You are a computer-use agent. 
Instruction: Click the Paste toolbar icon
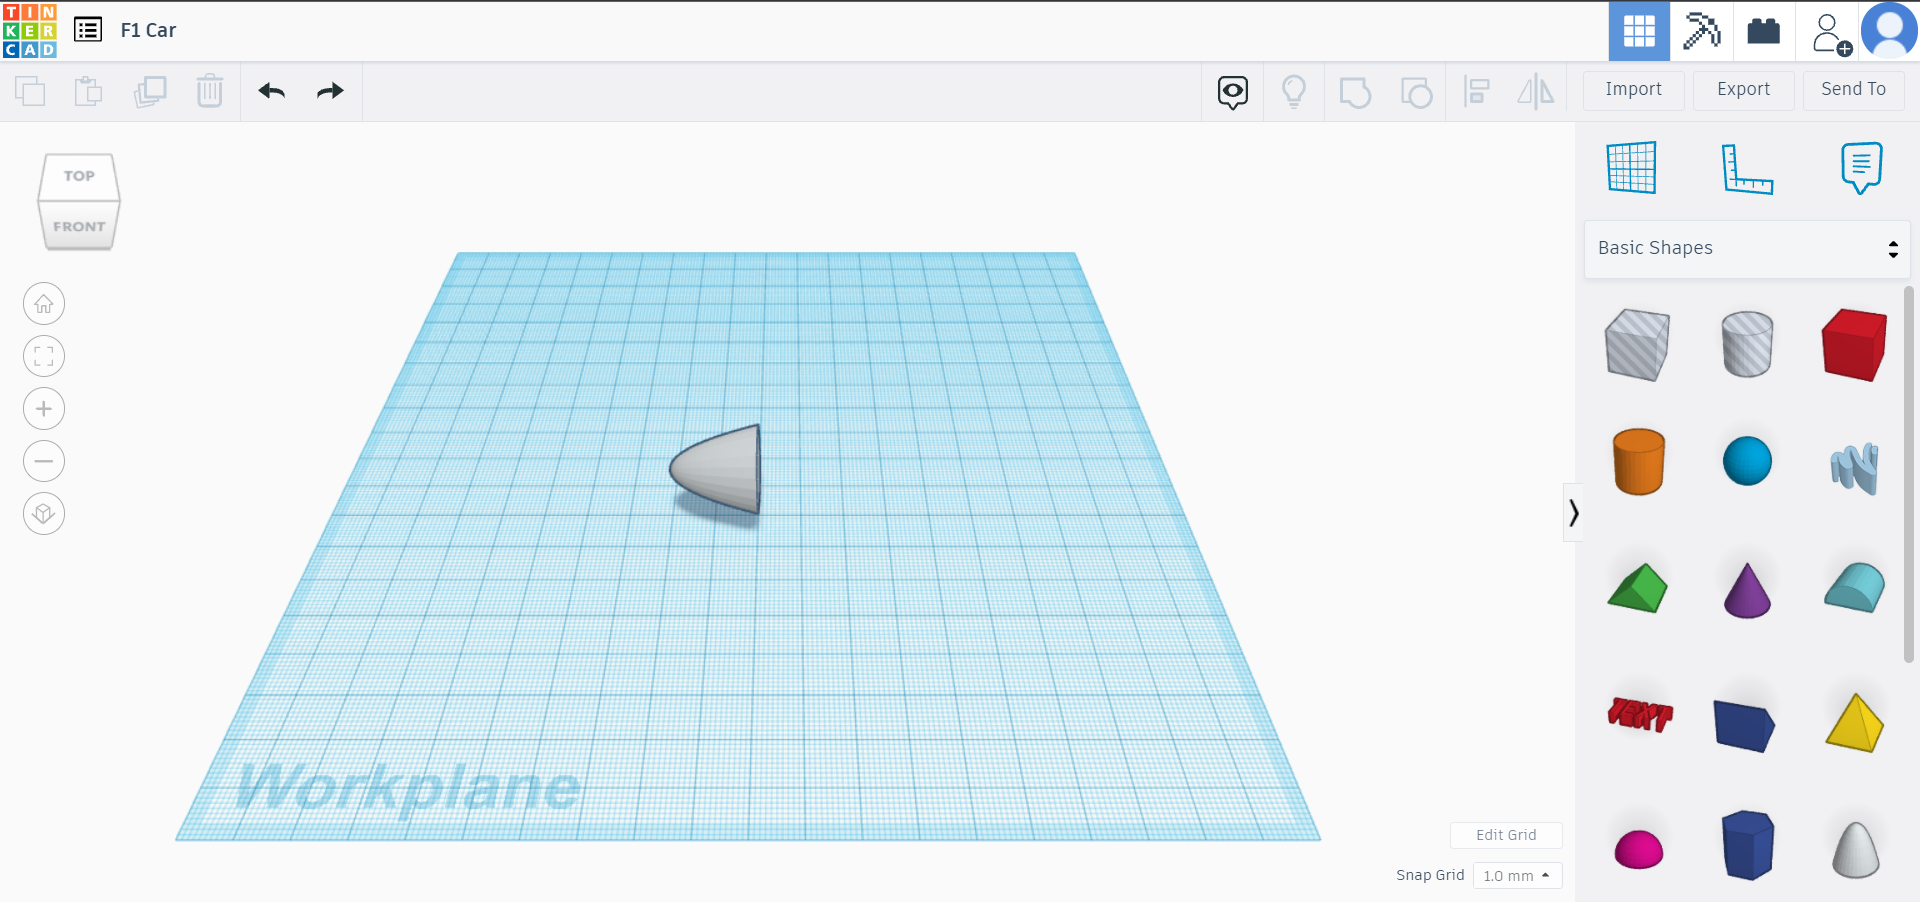[89, 91]
